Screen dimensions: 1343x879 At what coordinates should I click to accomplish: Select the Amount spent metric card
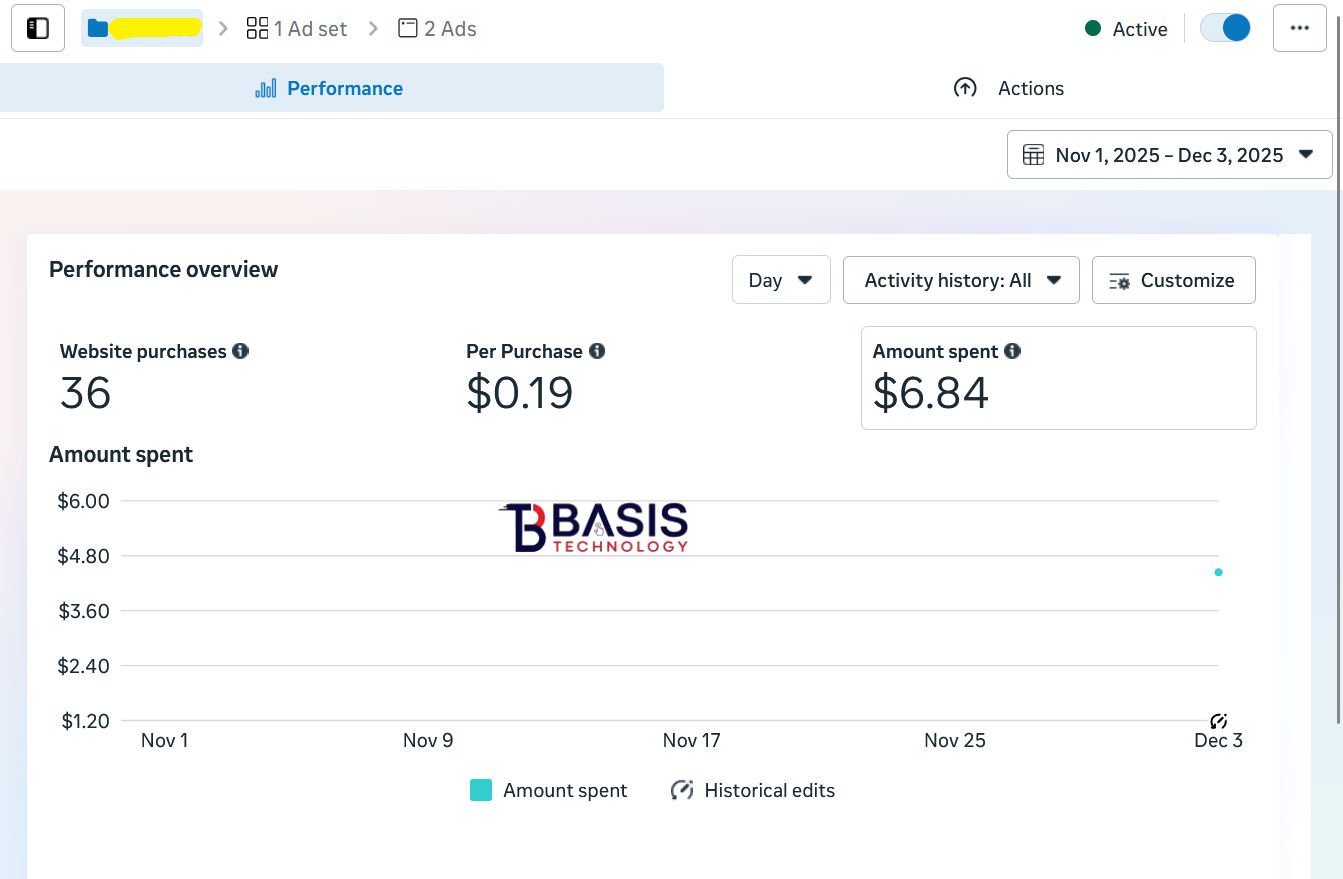1058,378
